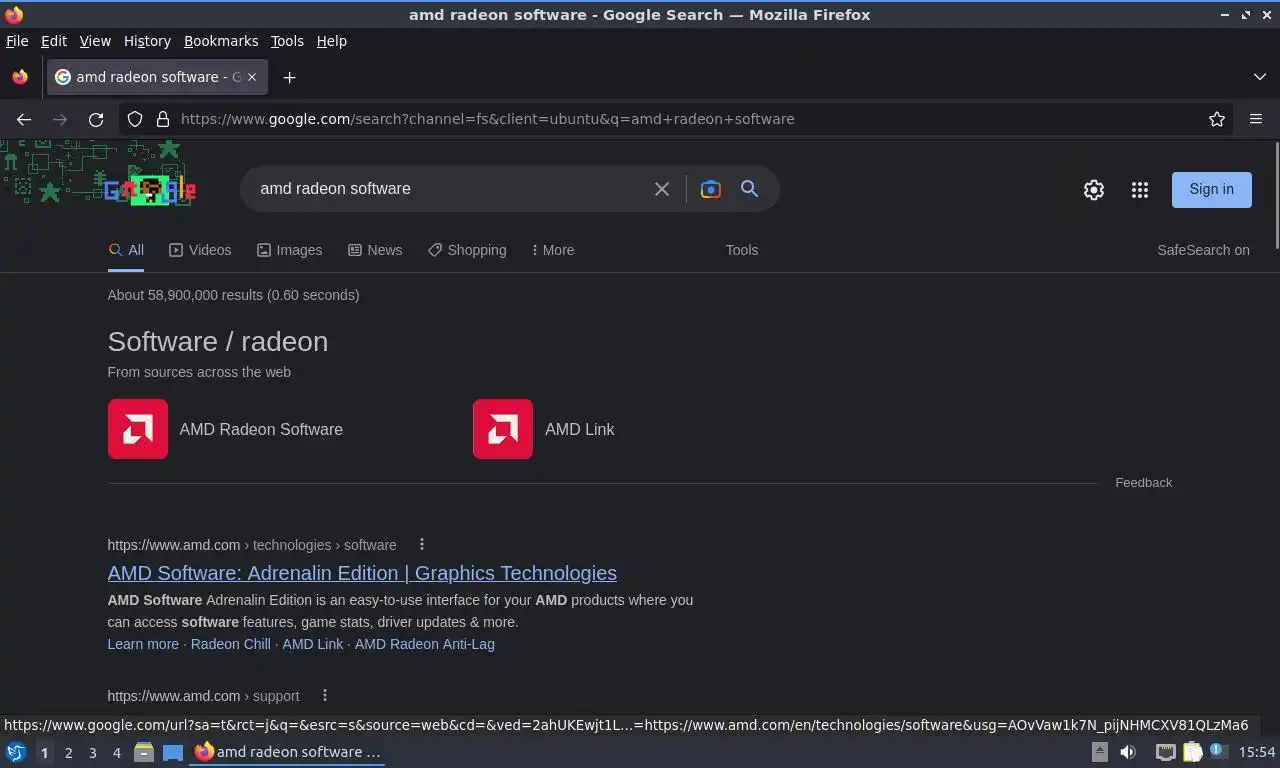Switch to workspace 4 in taskbar
The image size is (1280, 768).
(x=117, y=752)
